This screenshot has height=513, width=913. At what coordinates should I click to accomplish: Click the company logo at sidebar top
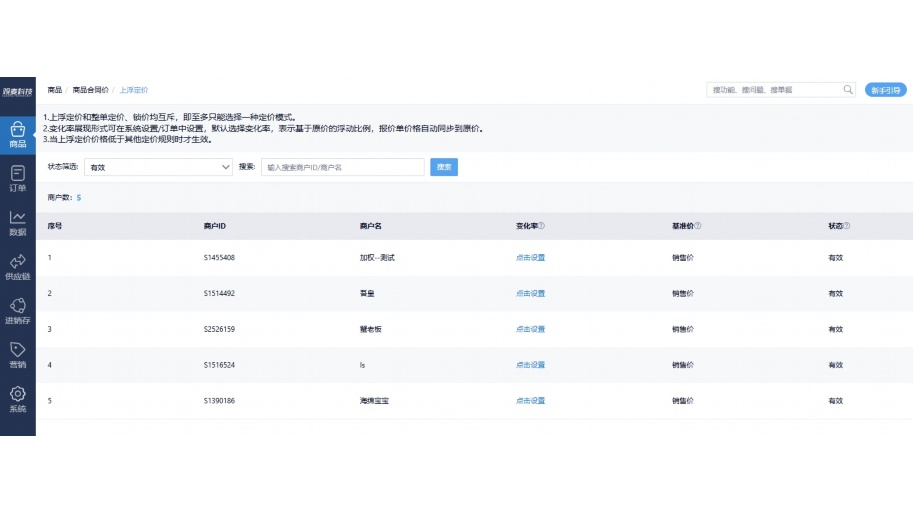pos(17,92)
